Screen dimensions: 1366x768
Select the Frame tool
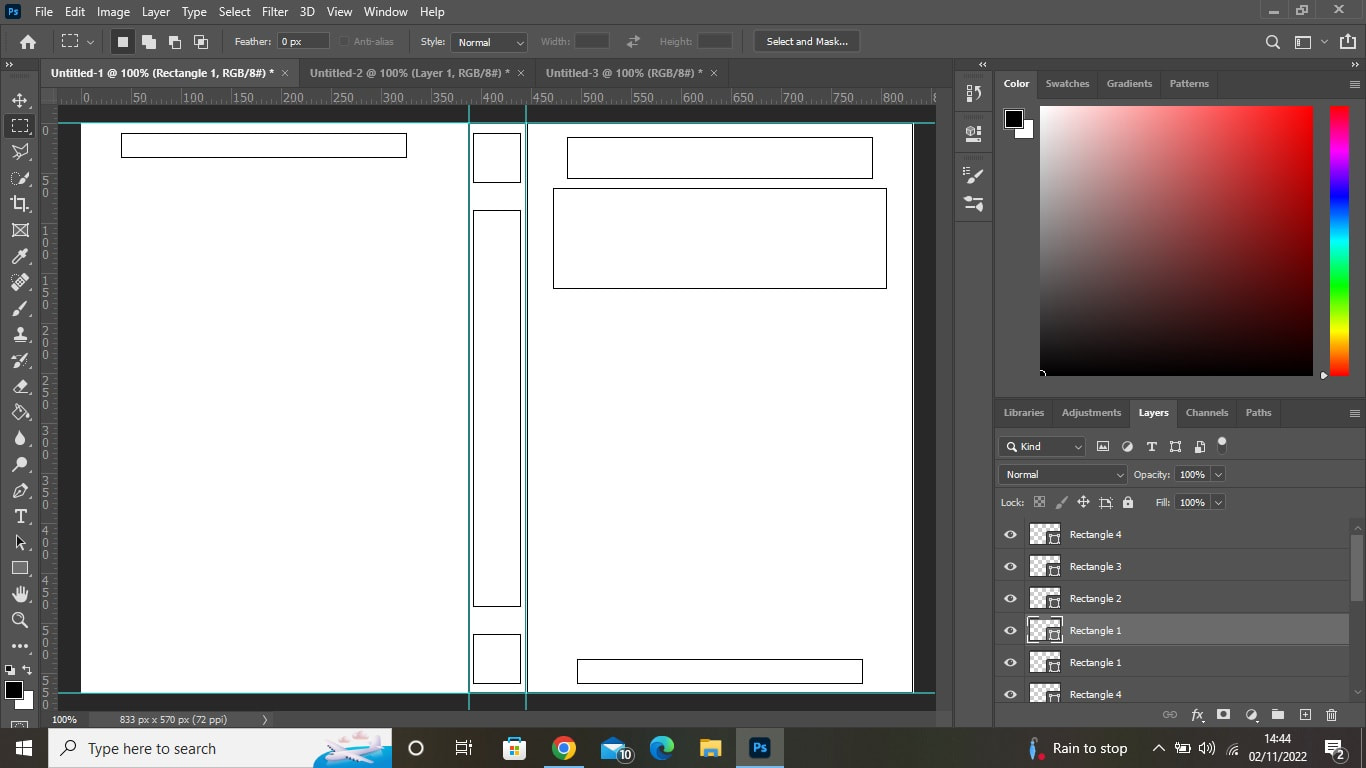20,230
